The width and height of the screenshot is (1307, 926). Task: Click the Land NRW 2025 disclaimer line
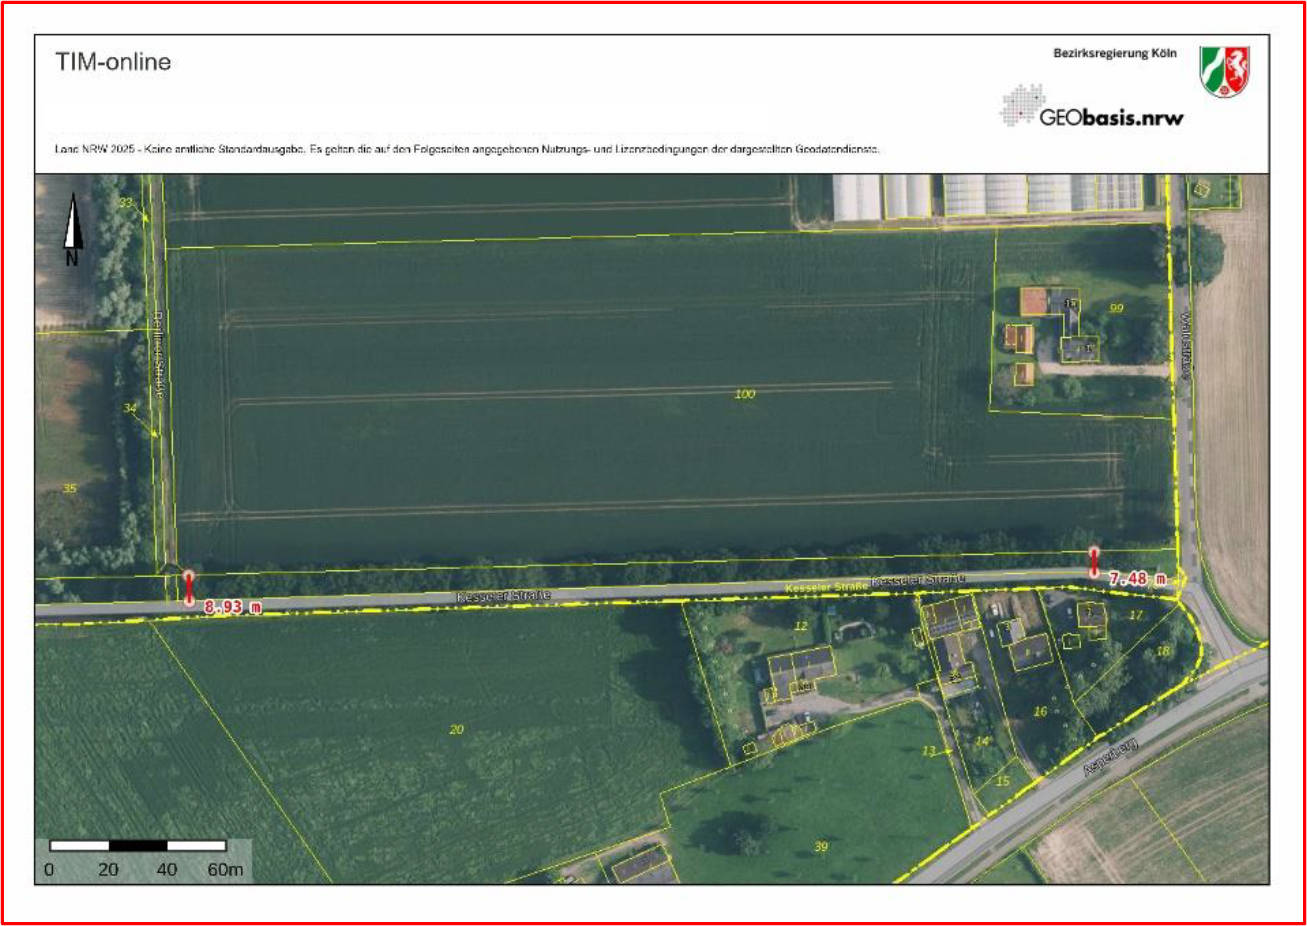(x=467, y=149)
